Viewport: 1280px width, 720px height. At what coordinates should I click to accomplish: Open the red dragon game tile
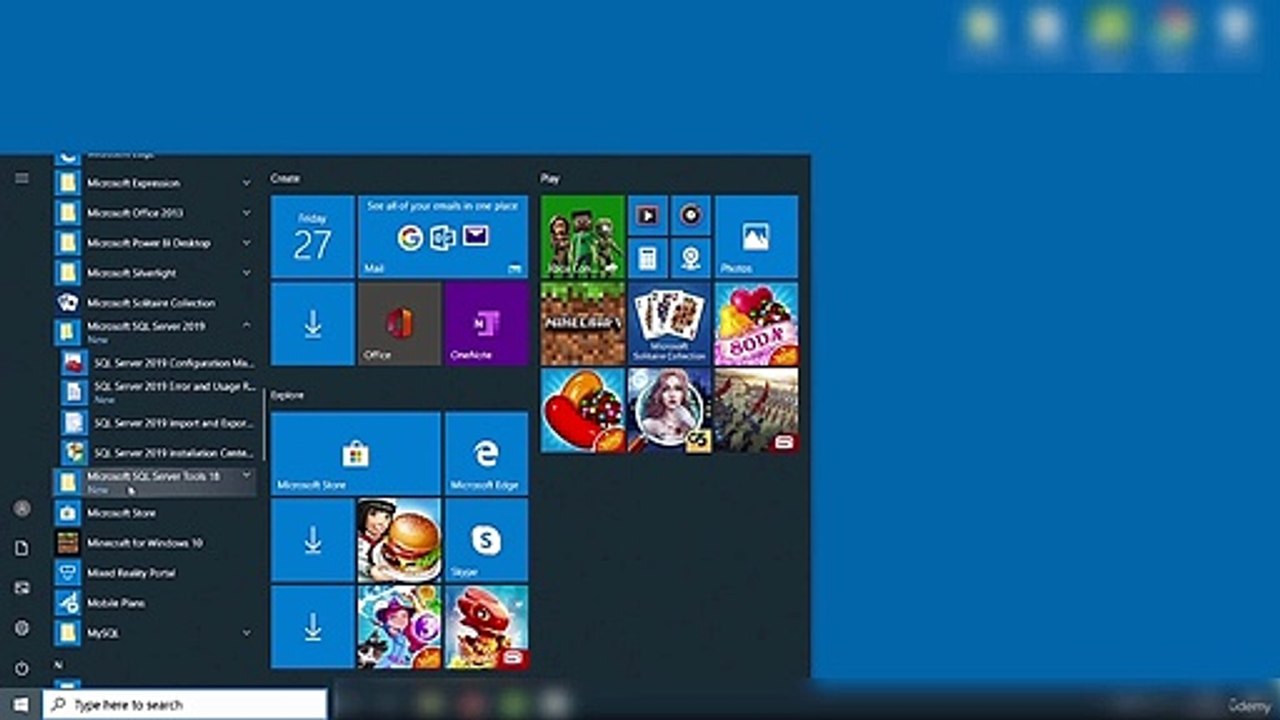point(486,627)
